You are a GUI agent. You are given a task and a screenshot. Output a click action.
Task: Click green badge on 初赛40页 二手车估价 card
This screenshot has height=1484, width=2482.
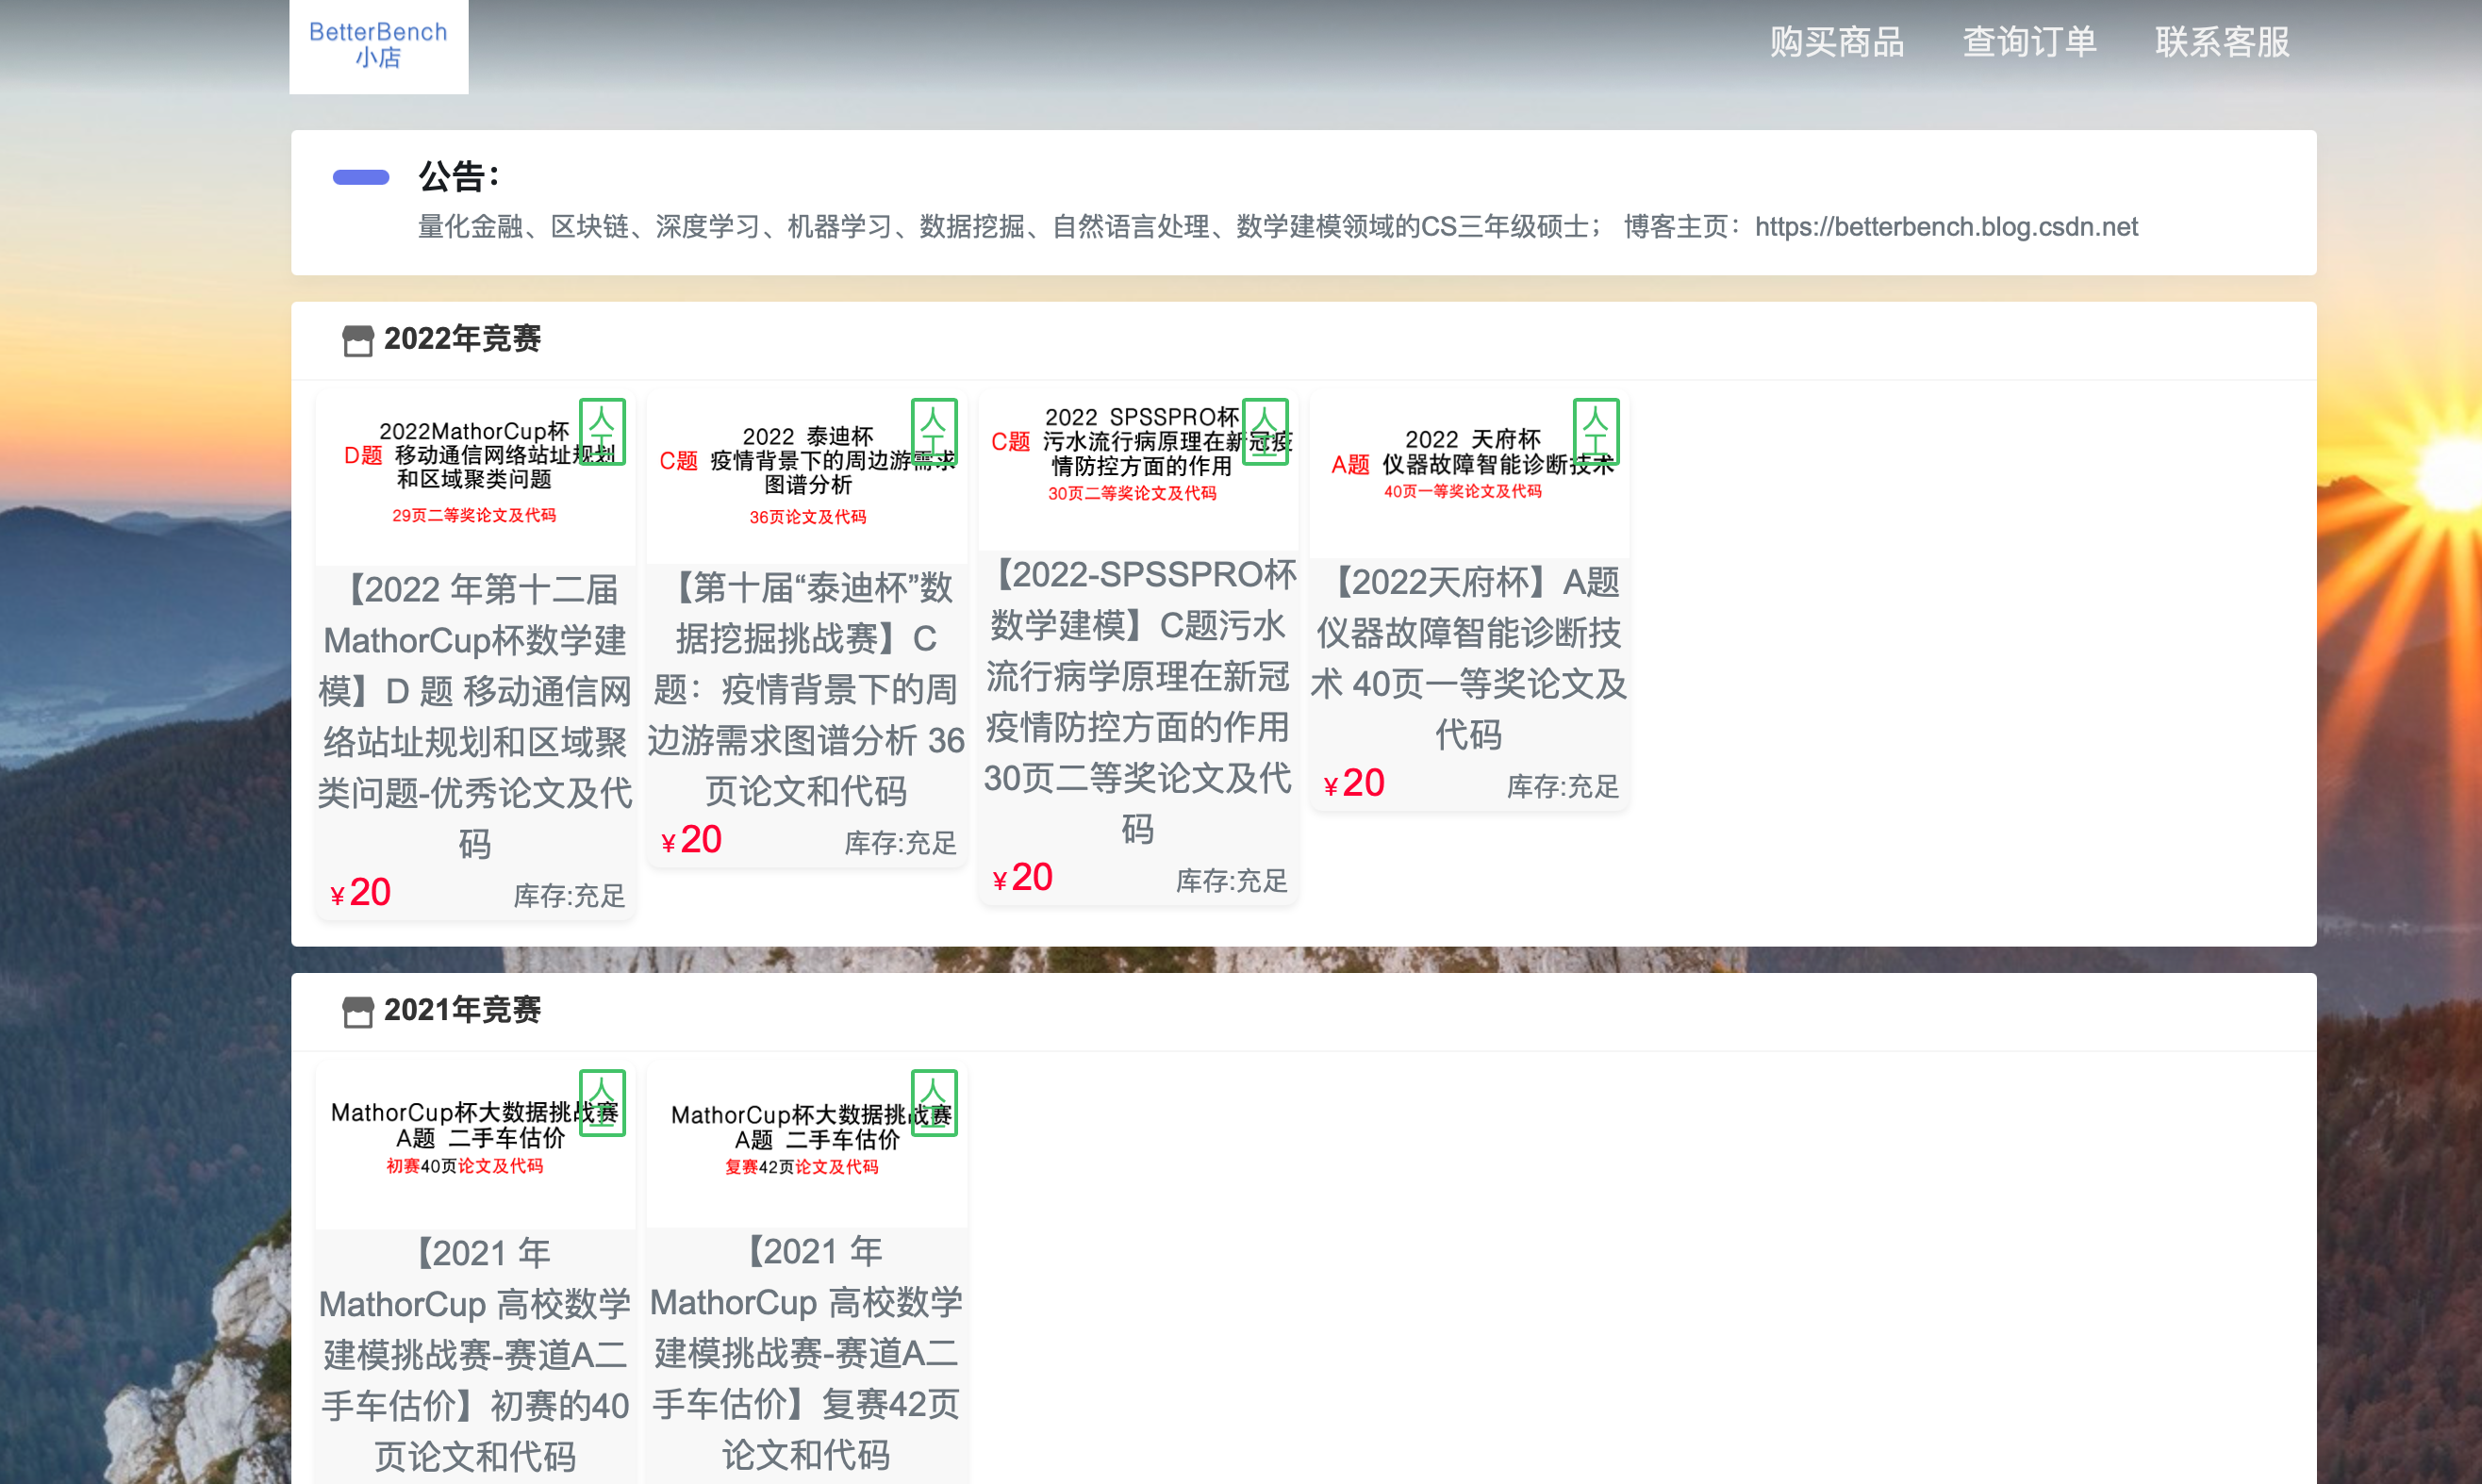[602, 1103]
